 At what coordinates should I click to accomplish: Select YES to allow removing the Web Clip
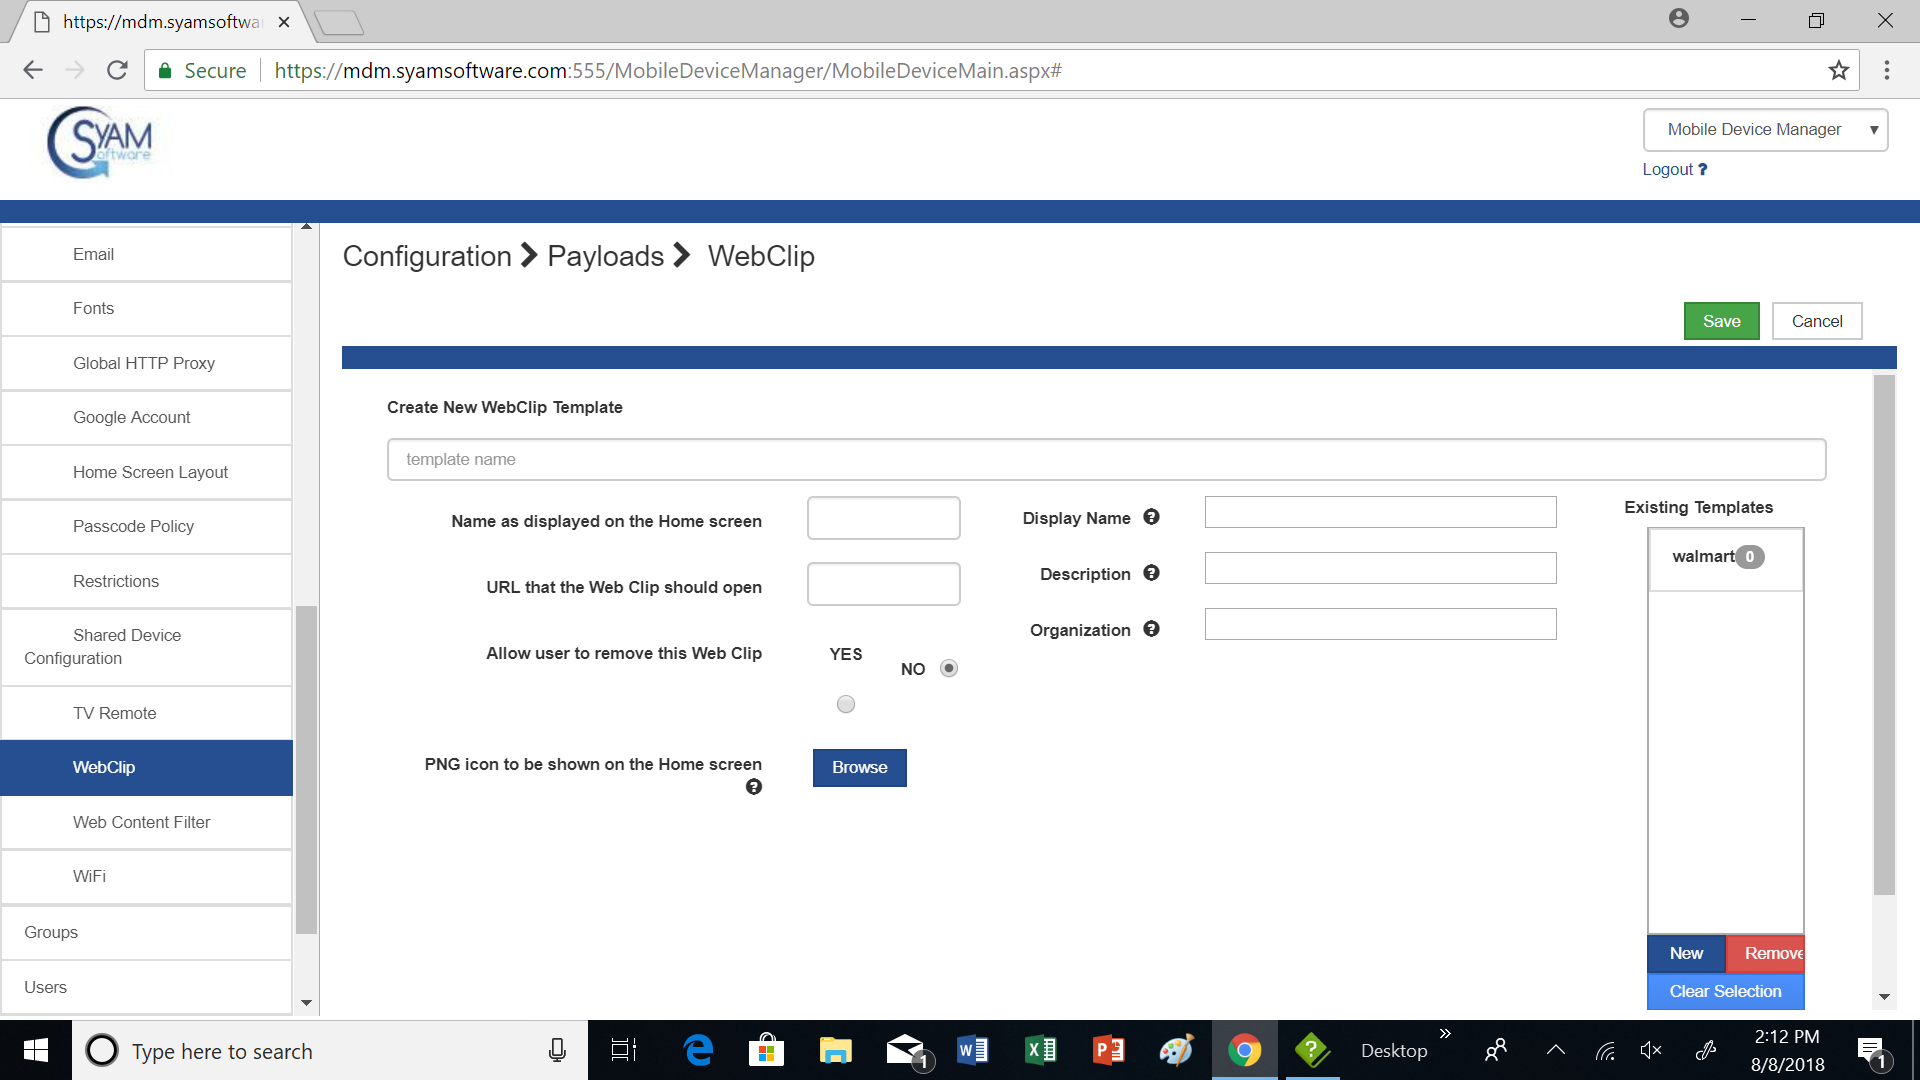[x=845, y=703]
